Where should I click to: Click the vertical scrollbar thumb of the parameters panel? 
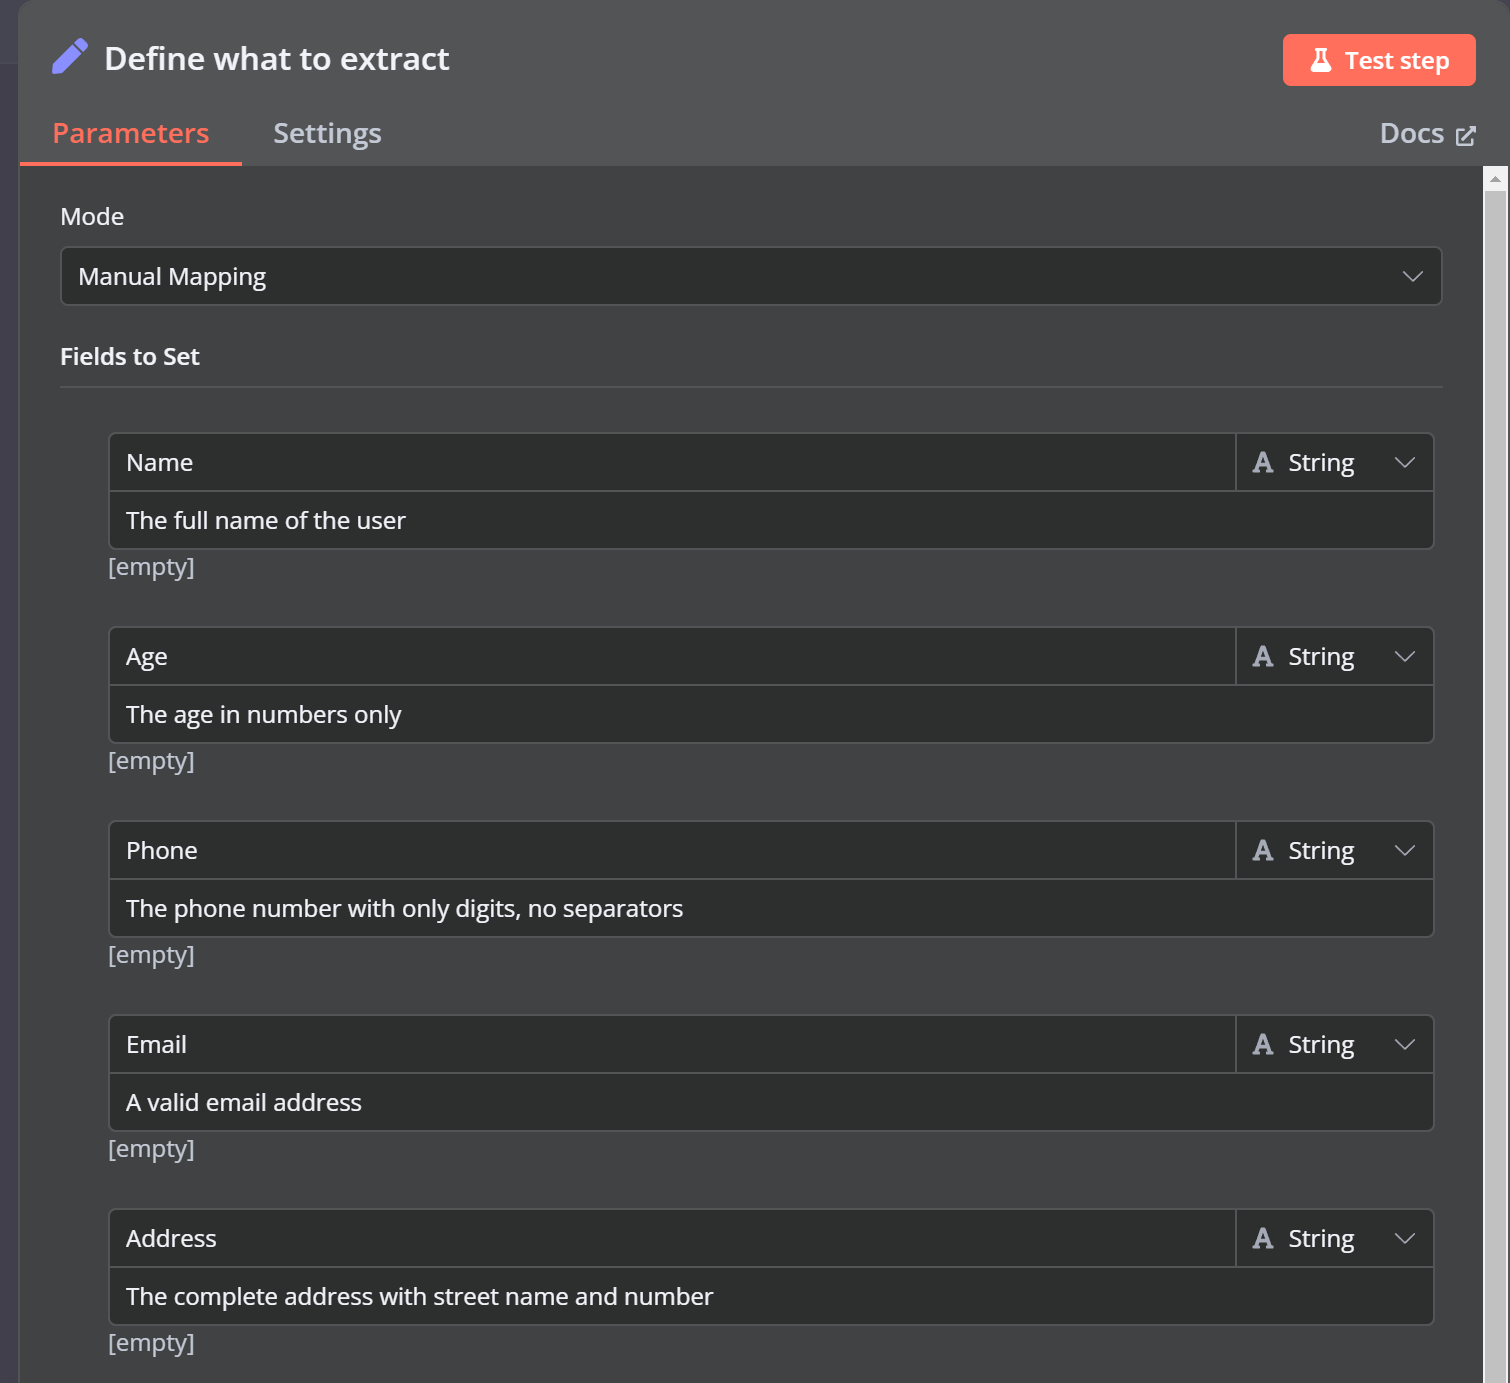1495,786
